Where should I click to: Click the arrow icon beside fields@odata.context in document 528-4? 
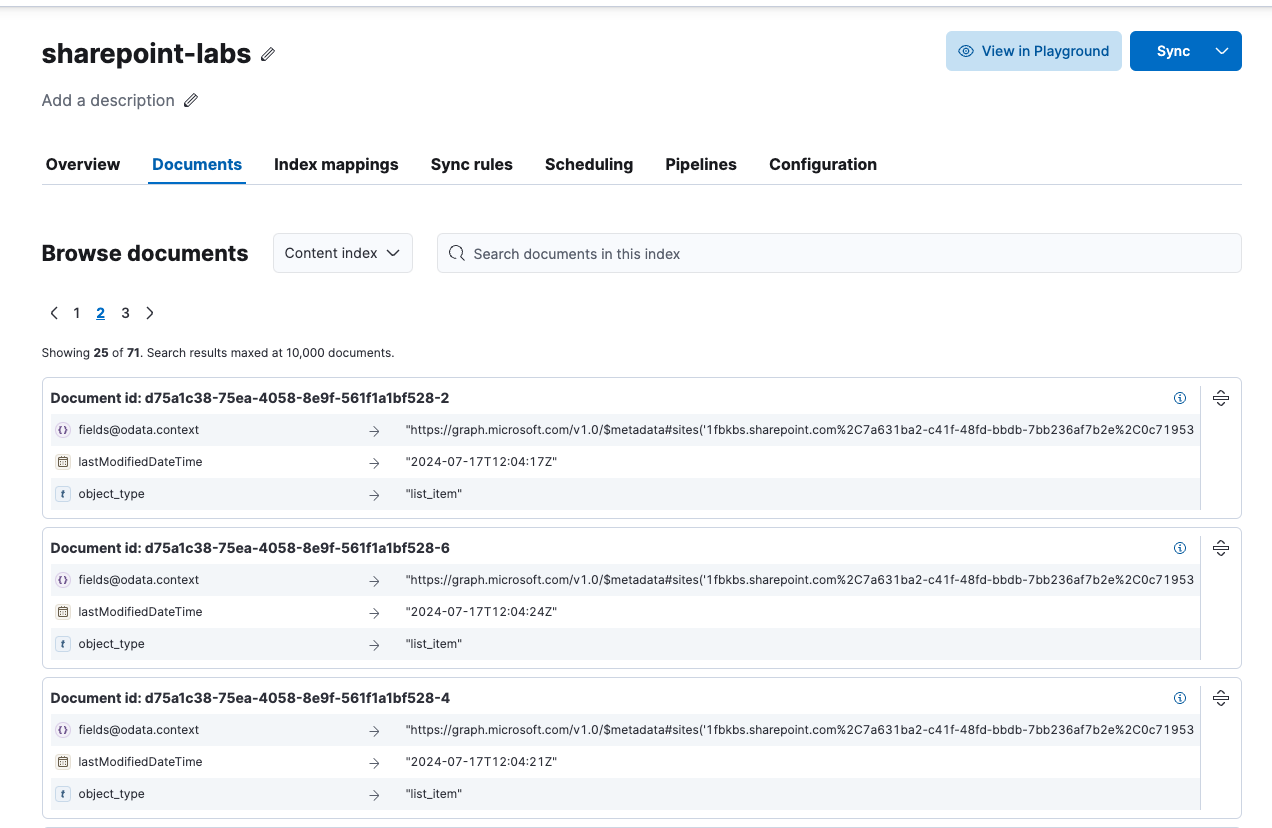pyautogui.click(x=374, y=731)
